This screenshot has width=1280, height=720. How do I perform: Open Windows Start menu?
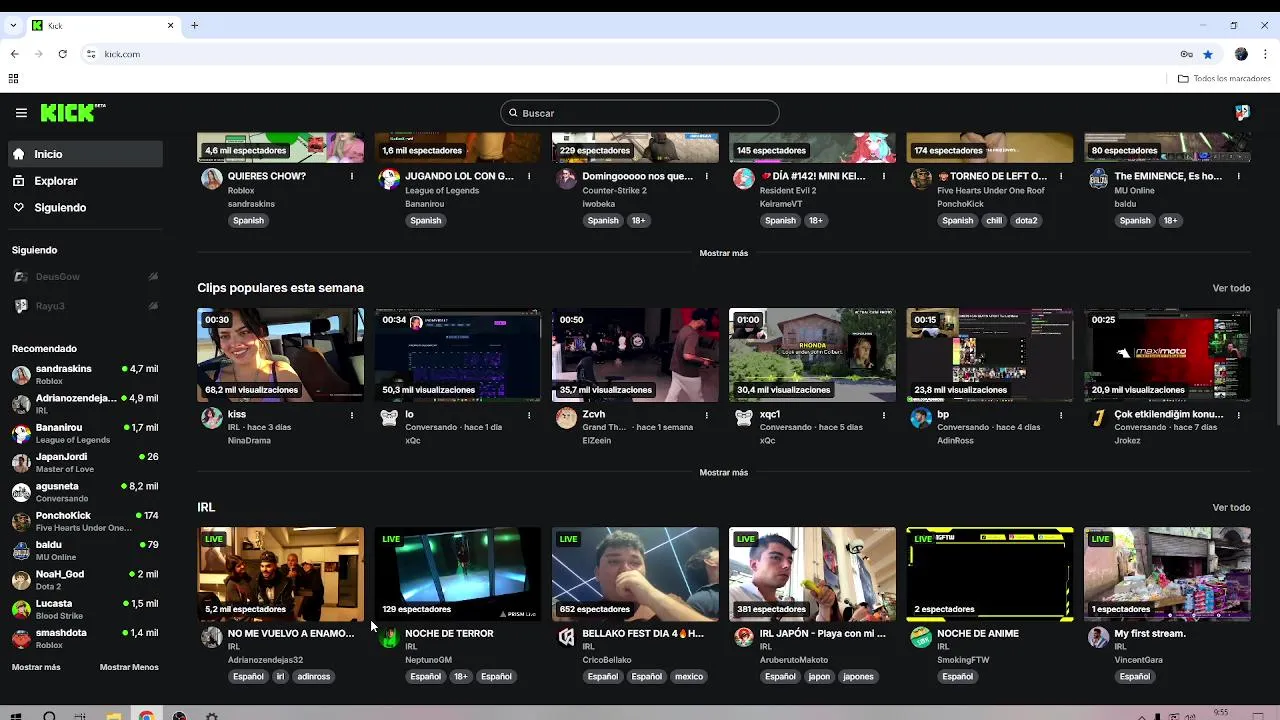pyautogui.click(x=16, y=716)
